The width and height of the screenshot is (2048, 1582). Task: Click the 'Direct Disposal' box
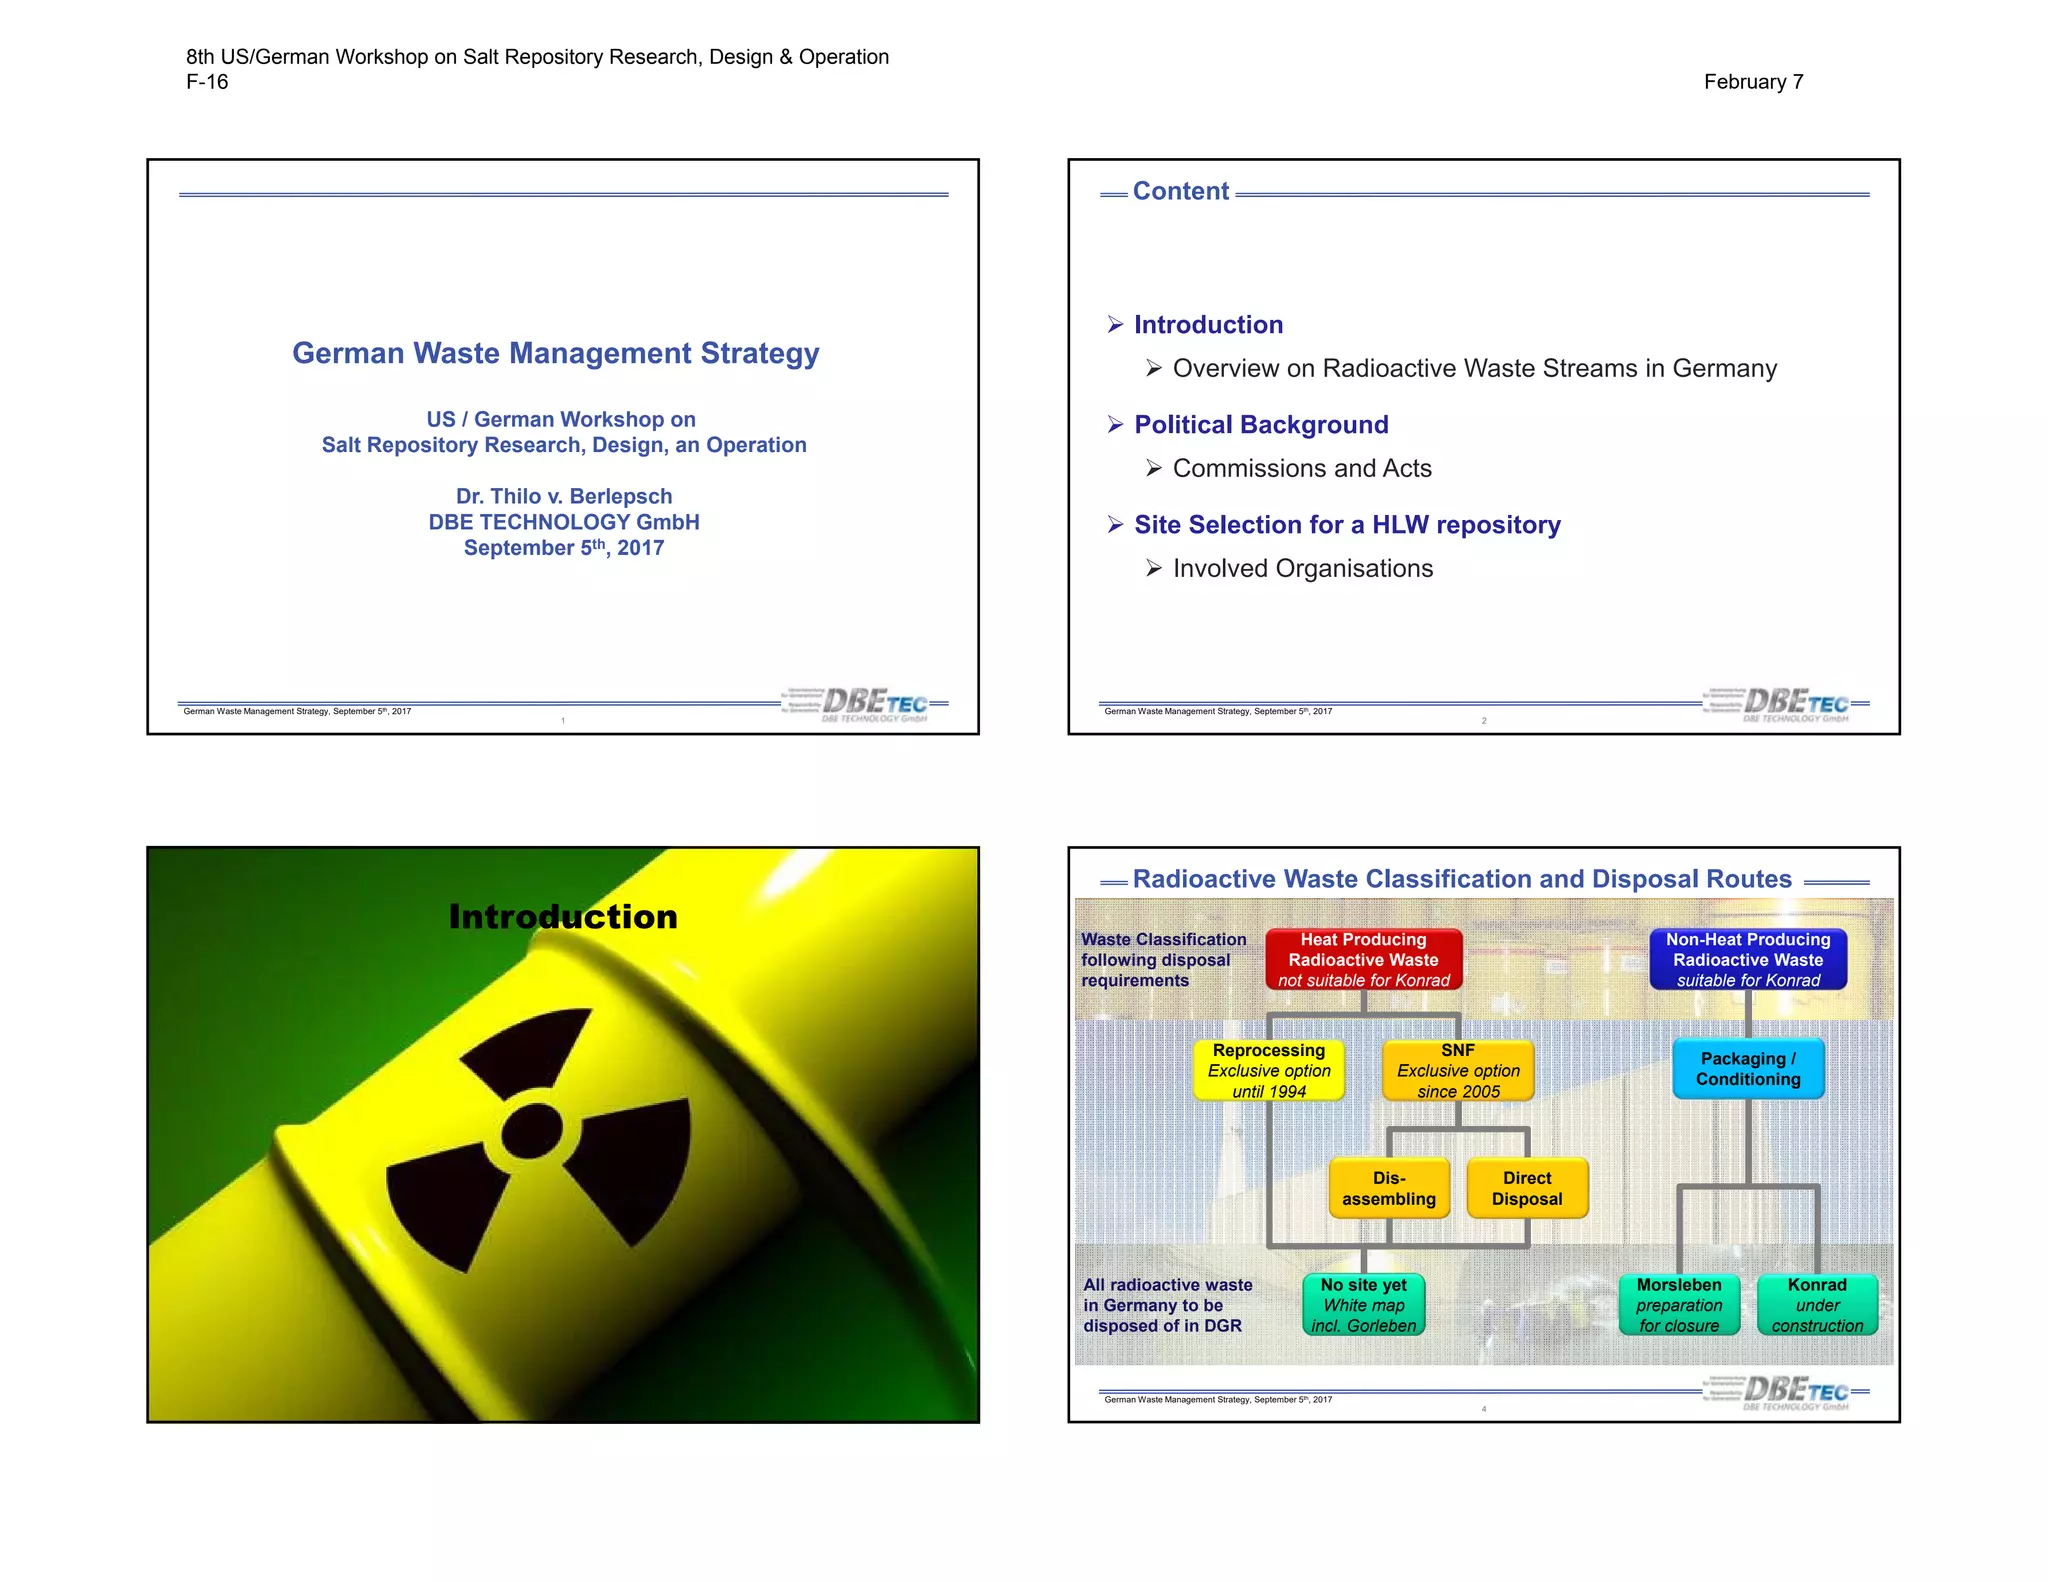pyautogui.click(x=1527, y=1189)
